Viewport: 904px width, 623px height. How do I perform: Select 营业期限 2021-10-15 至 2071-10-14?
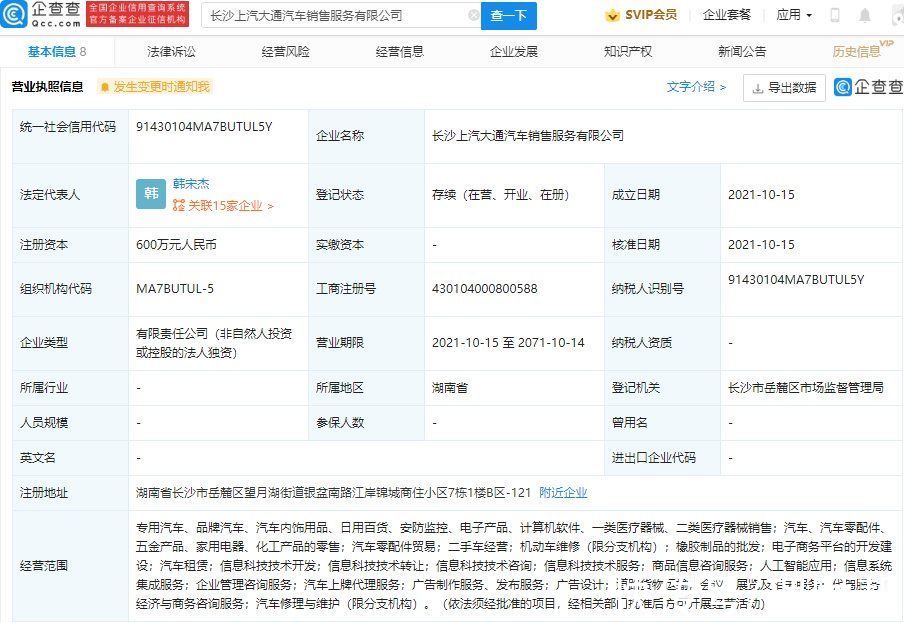pyautogui.click(x=508, y=343)
